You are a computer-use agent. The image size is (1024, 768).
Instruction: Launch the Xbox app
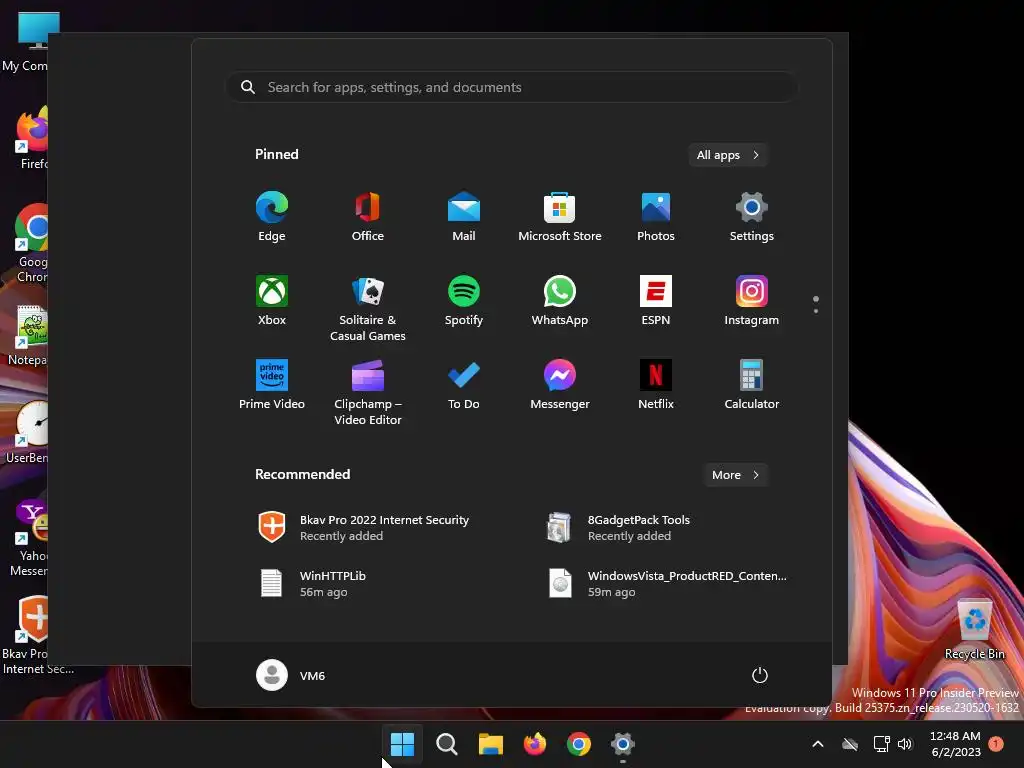coord(272,300)
